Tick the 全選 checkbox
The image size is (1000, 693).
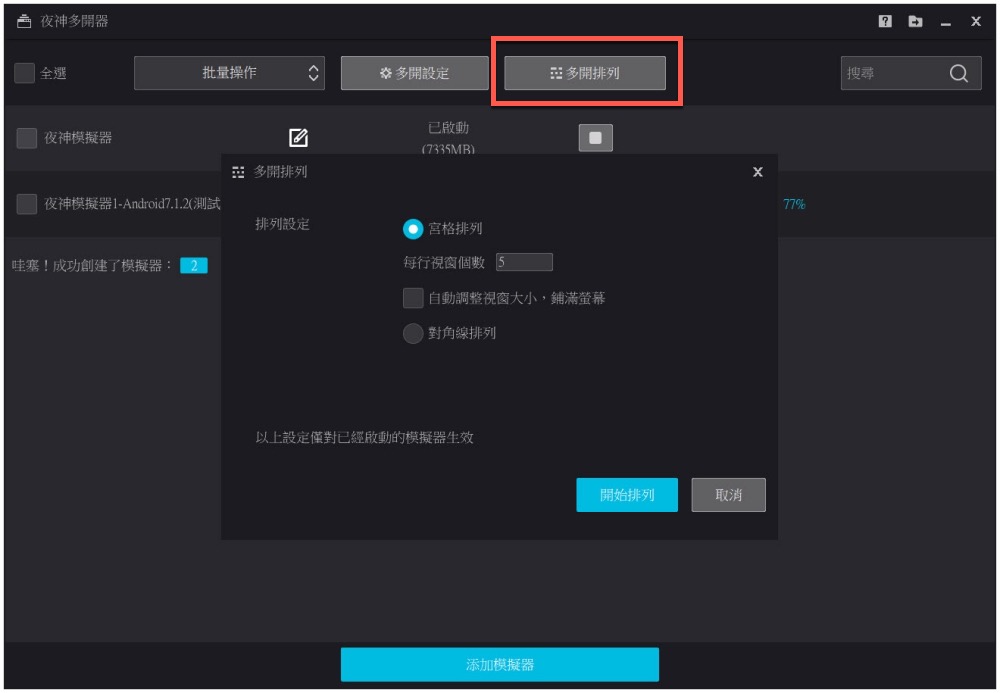24,73
